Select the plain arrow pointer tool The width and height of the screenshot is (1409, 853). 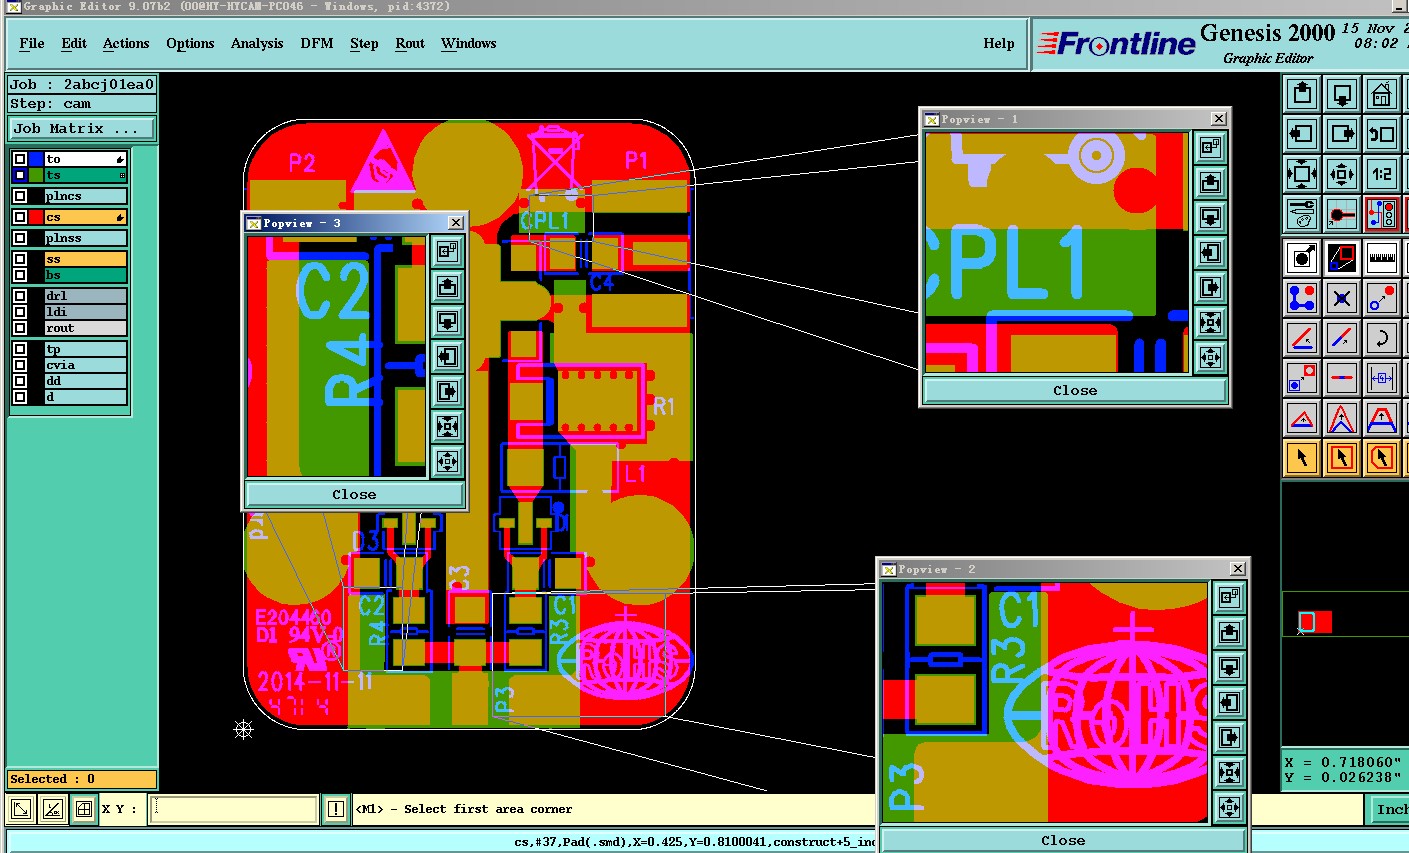click(x=1302, y=458)
